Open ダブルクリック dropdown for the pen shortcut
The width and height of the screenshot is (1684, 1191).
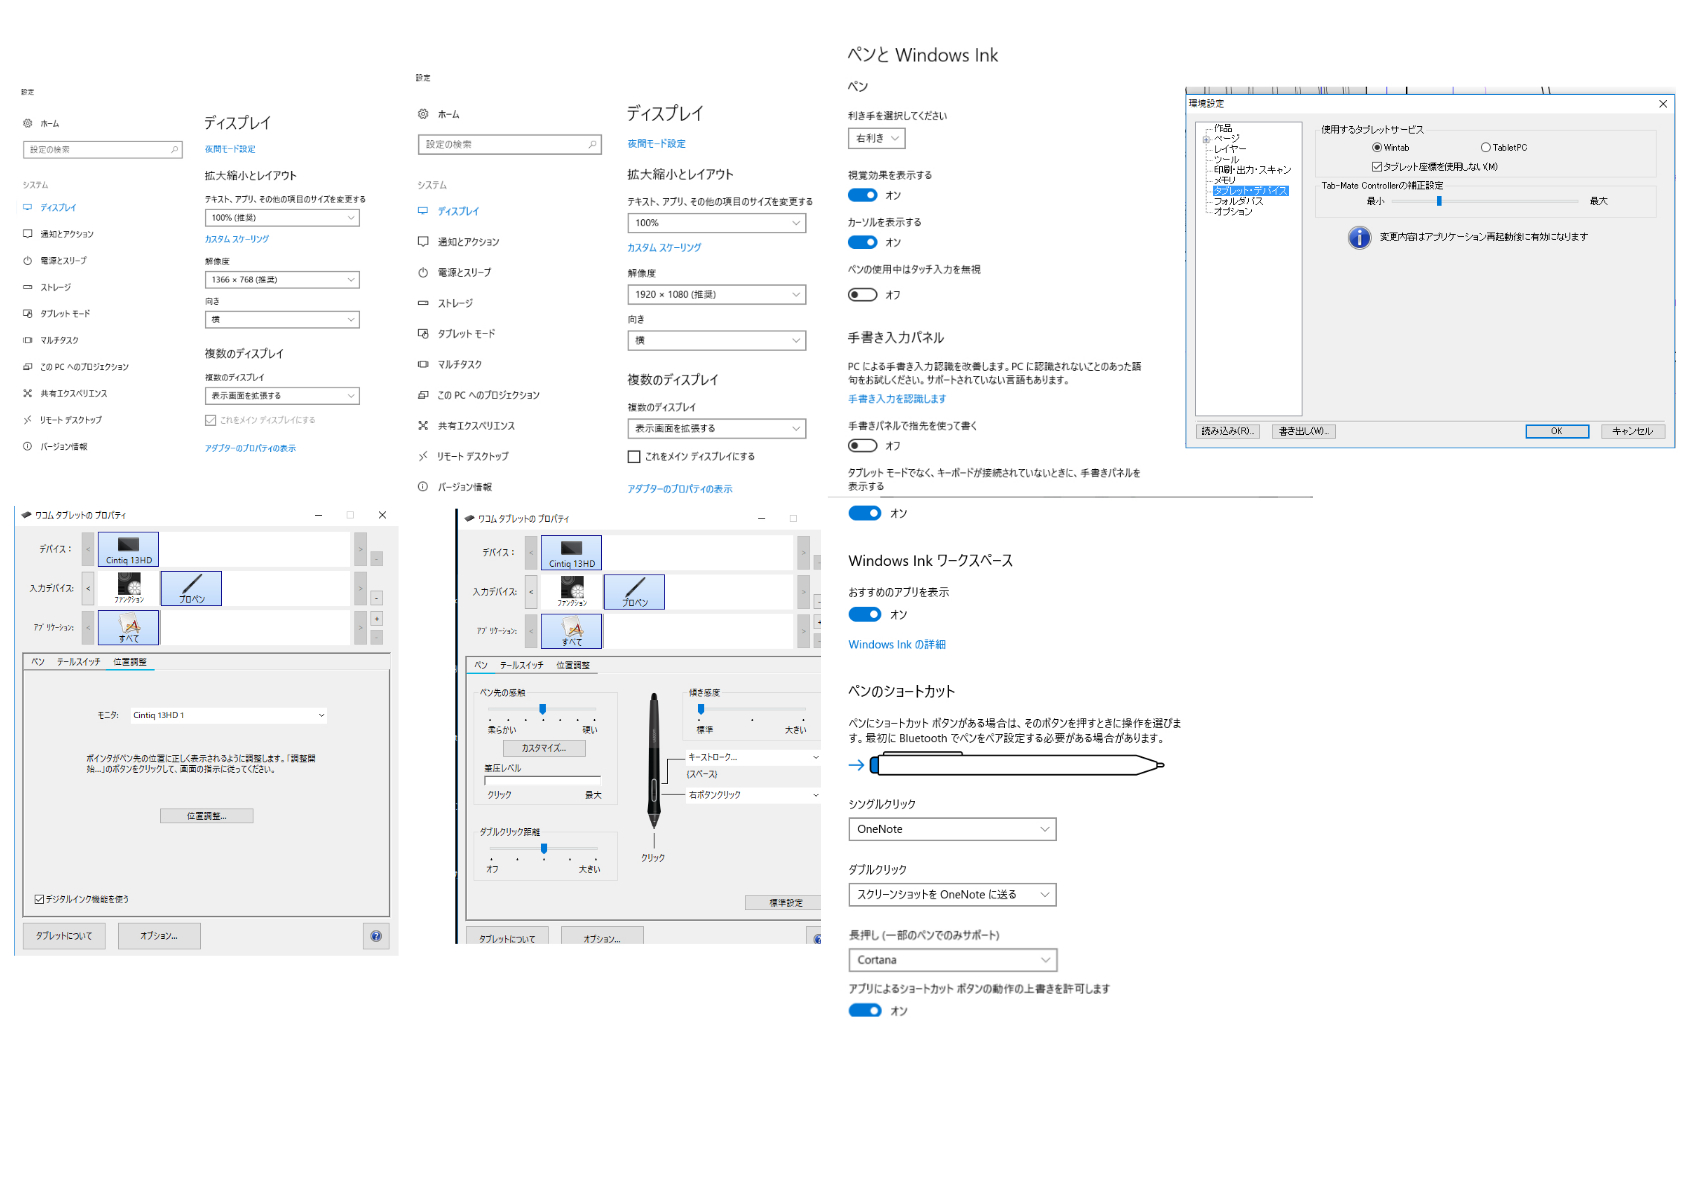[952, 895]
